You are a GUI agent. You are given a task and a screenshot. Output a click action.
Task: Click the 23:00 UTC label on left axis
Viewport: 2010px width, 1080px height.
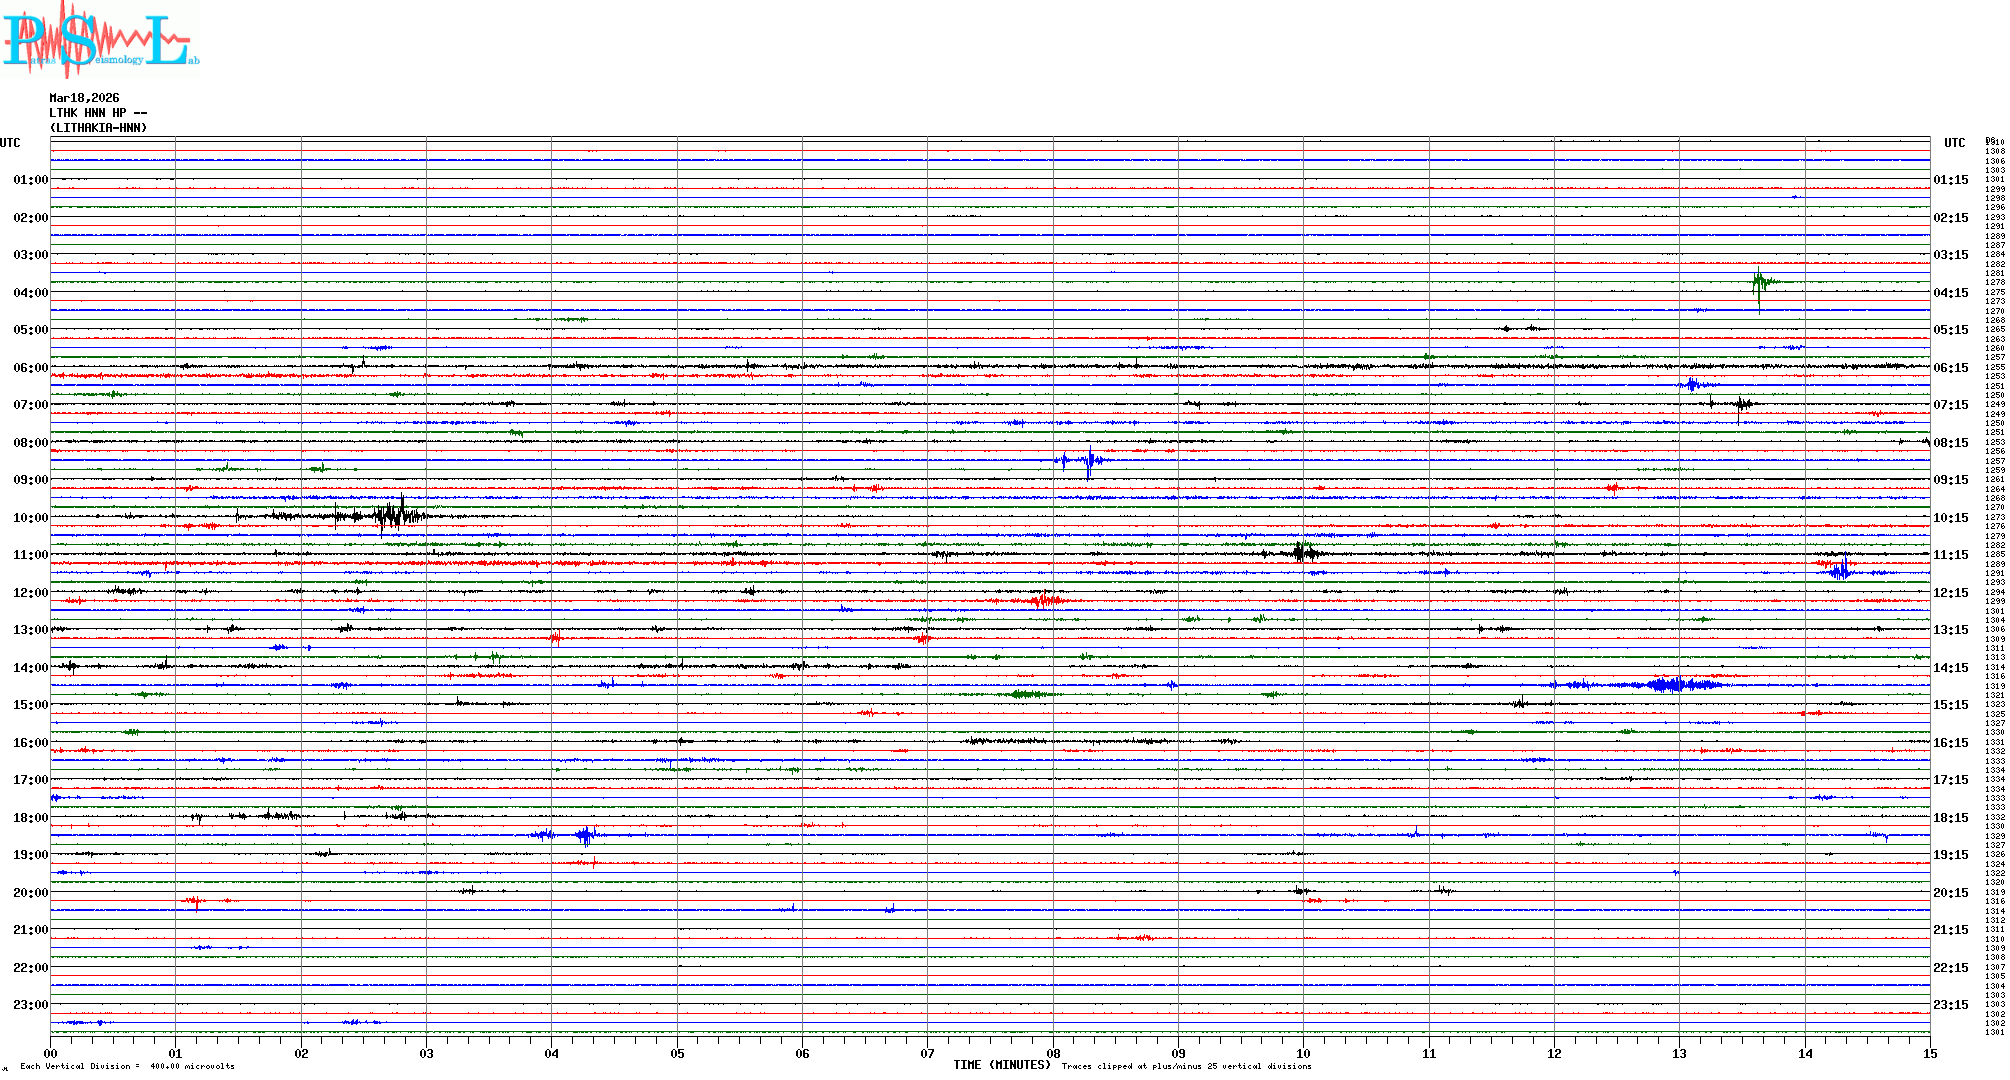point(30,1005)
